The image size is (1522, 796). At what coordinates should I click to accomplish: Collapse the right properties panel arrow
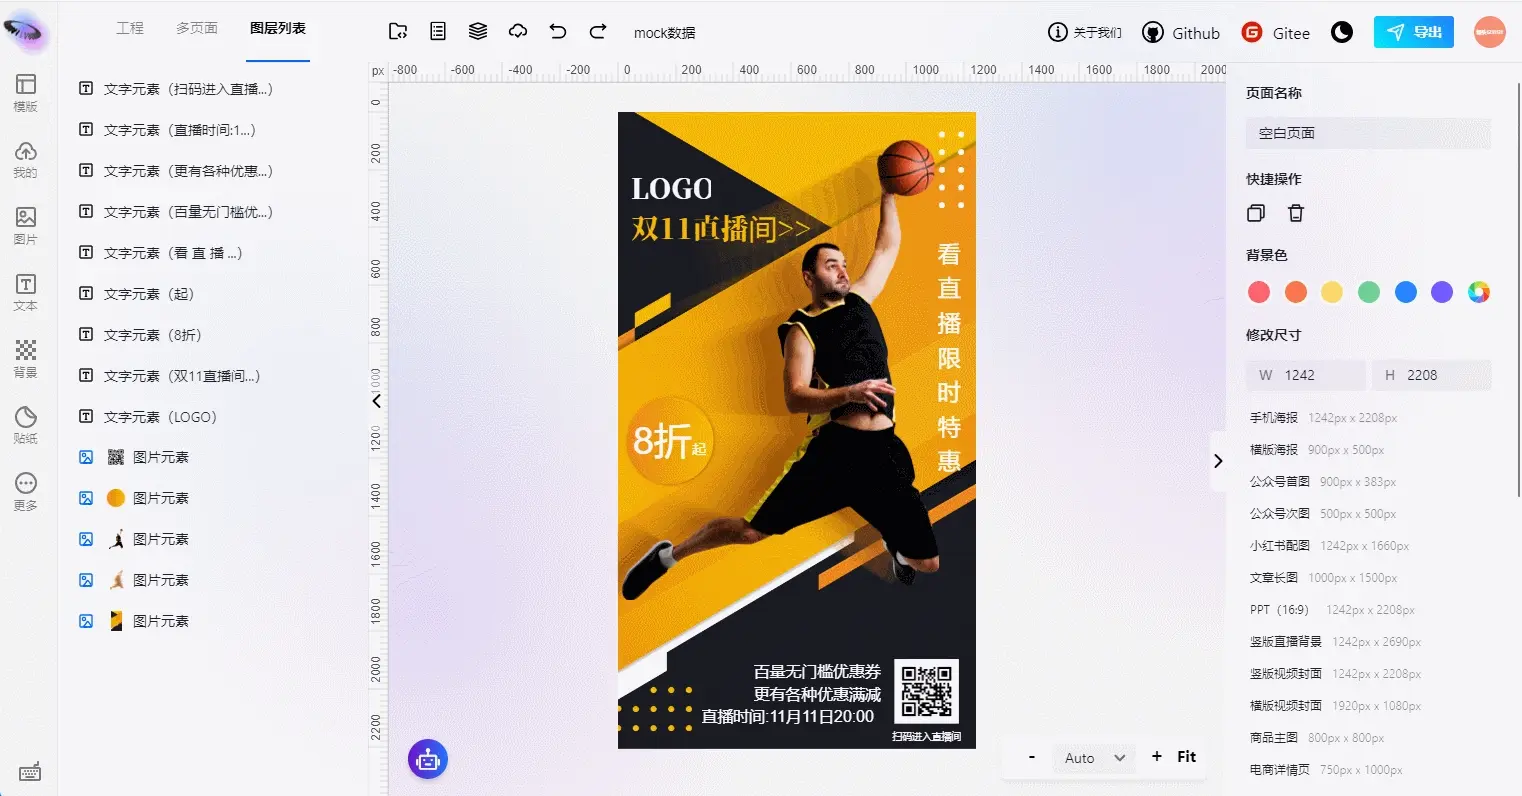point(1218,461)
